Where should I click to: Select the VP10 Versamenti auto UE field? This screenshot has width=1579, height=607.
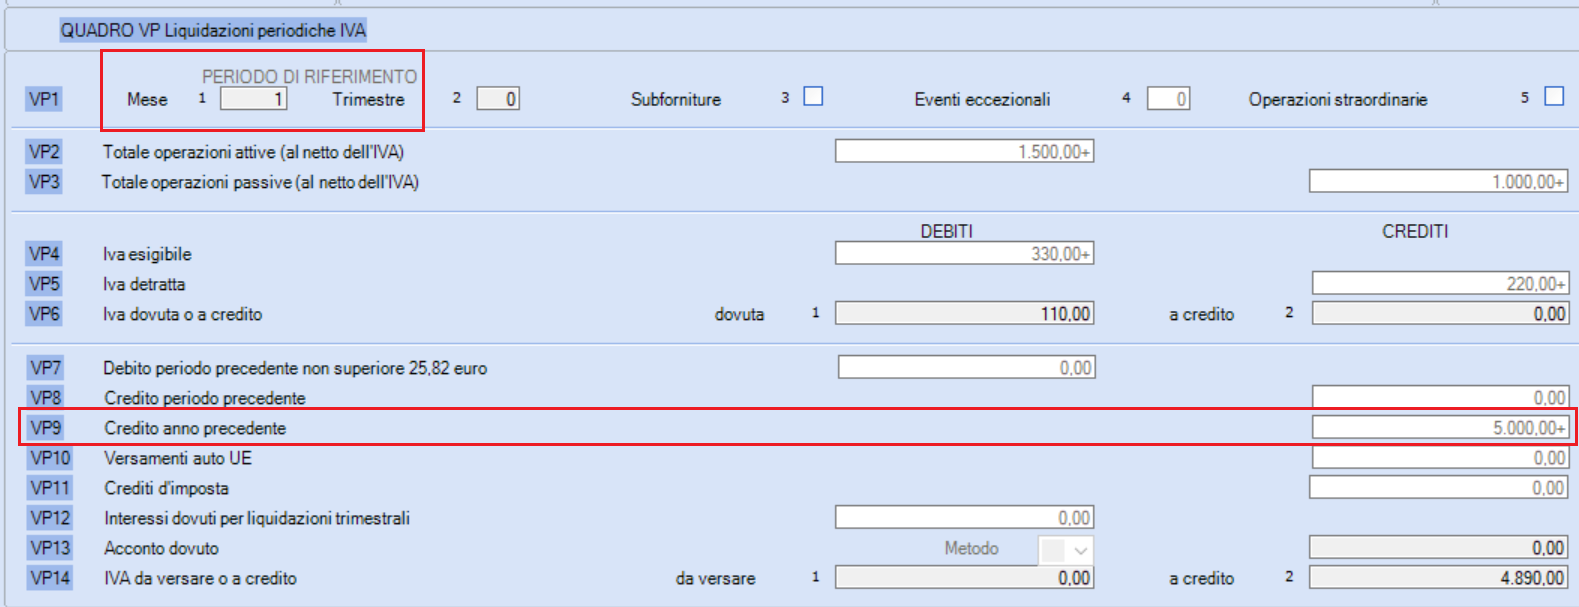(x=1440, y=457)
